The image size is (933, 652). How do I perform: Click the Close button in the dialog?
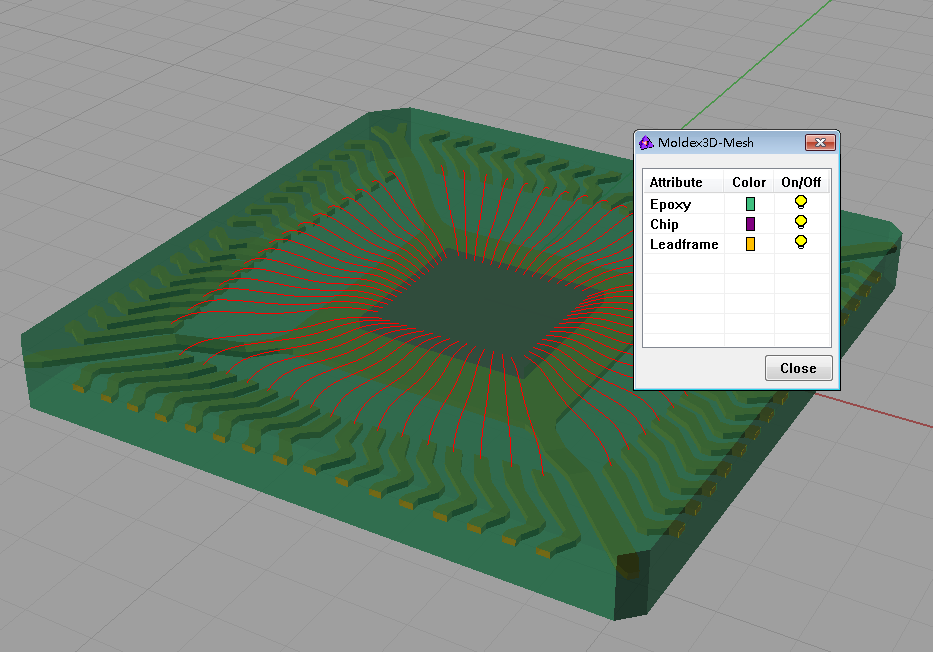(x=799, y=368)
